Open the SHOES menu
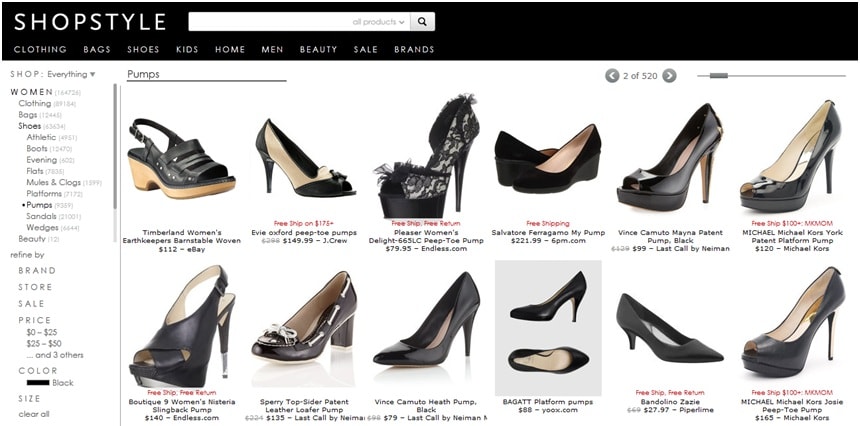This screenshot has width=860, height=426. click(x=143, y=49)
